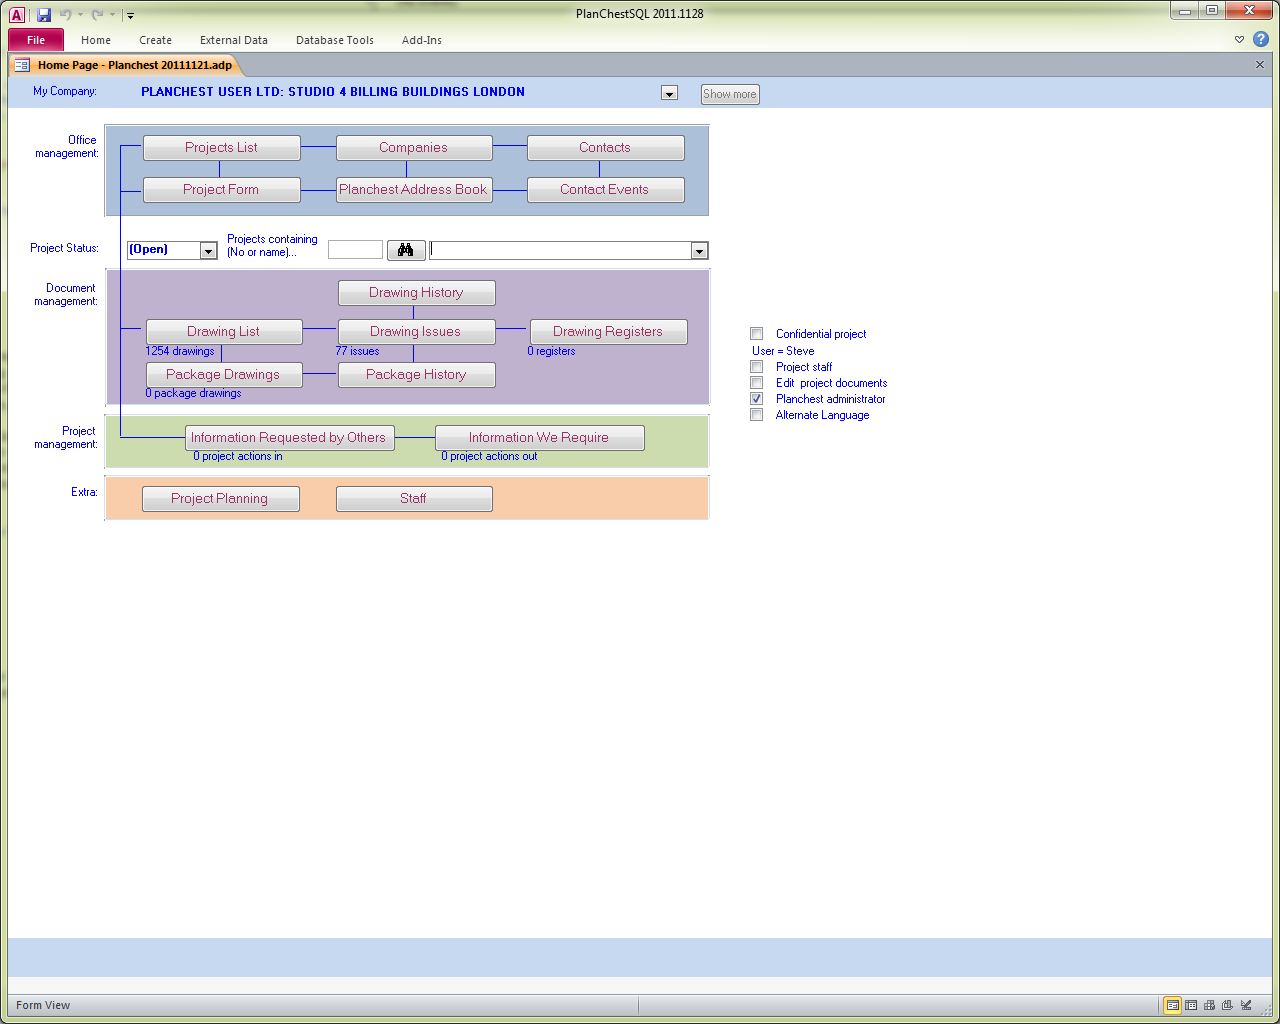Open the Project Status dropdown arrow
Viewport: 1280px width, 1024px height.
click(209, 251)
